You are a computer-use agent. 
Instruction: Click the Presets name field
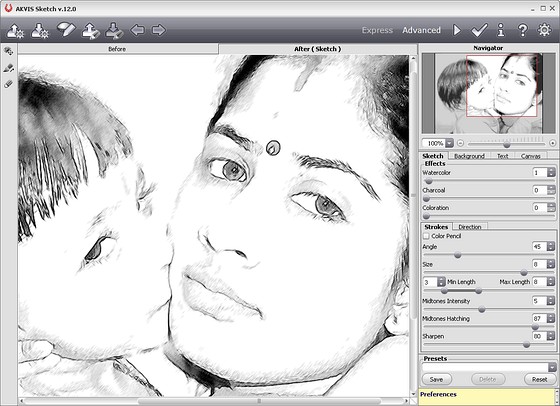click(x=485, y=367)
